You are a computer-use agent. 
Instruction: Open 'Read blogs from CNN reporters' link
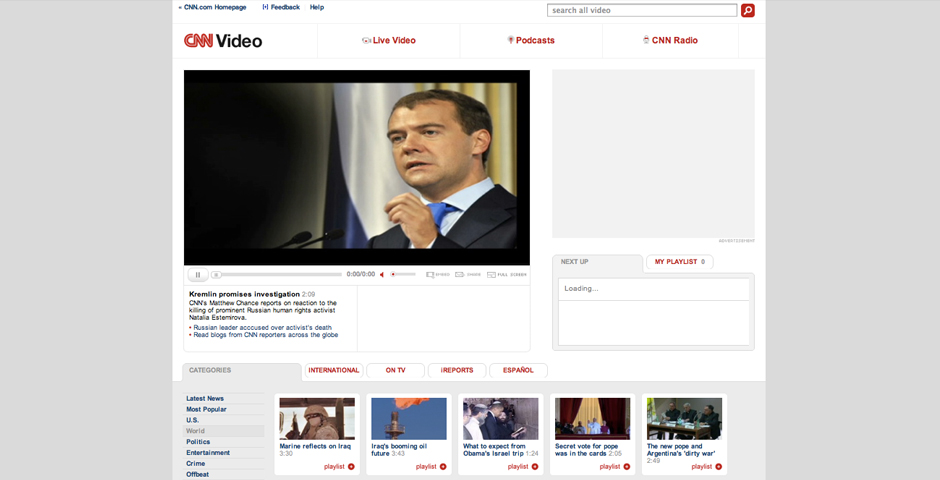pyautogui.click(x=266, y=335)
